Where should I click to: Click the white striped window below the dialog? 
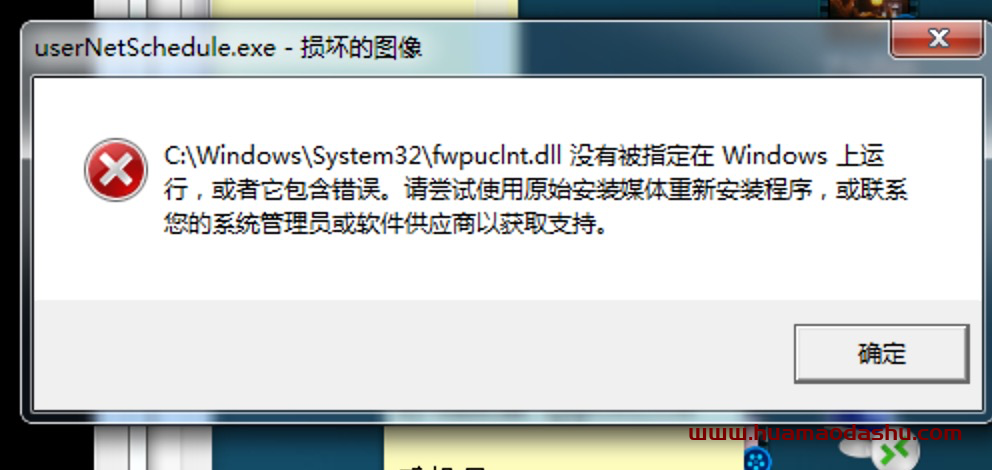(x=153, y=448)
